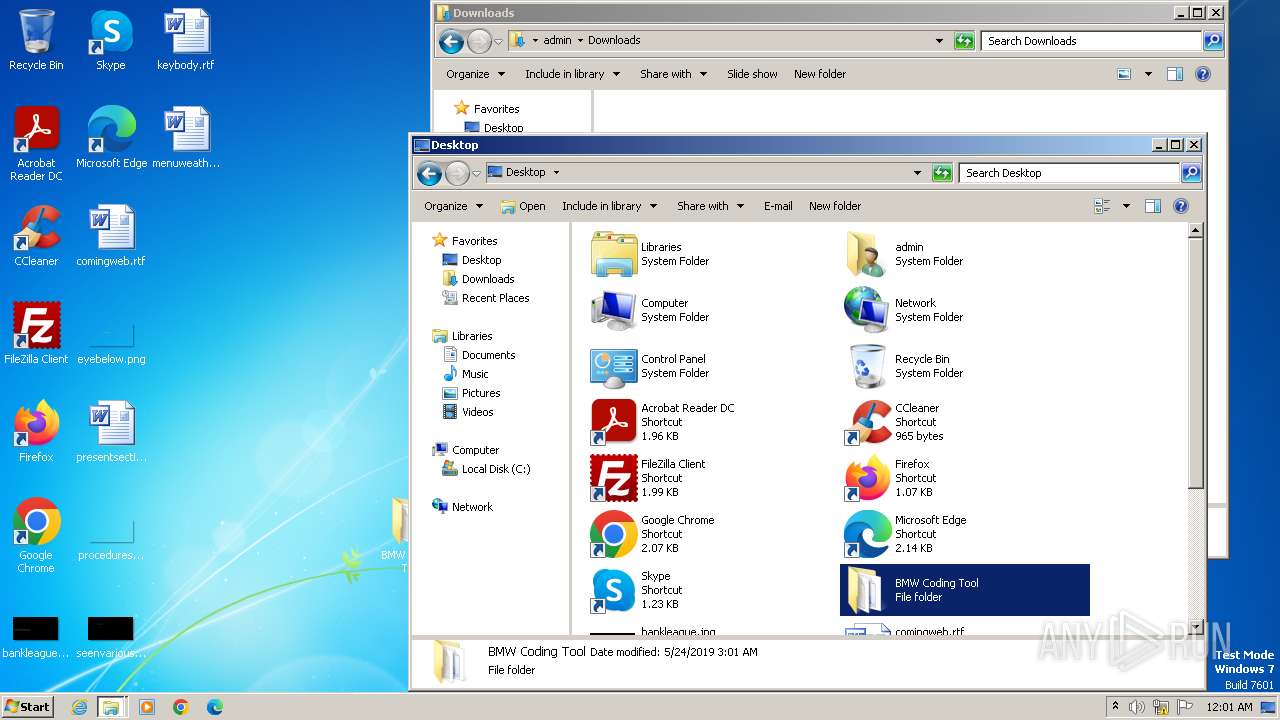Click Firefox icon on desktop wallpaper

pyautogui.click(x=36, y=432)
